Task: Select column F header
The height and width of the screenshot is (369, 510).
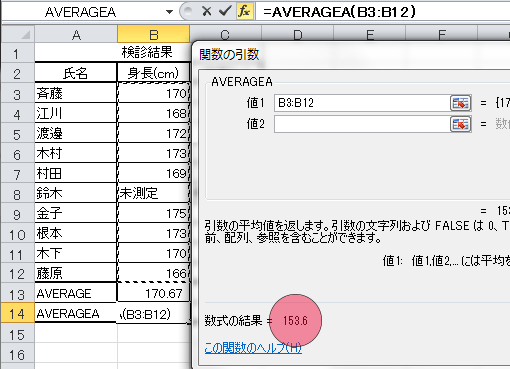Action: 441,34
